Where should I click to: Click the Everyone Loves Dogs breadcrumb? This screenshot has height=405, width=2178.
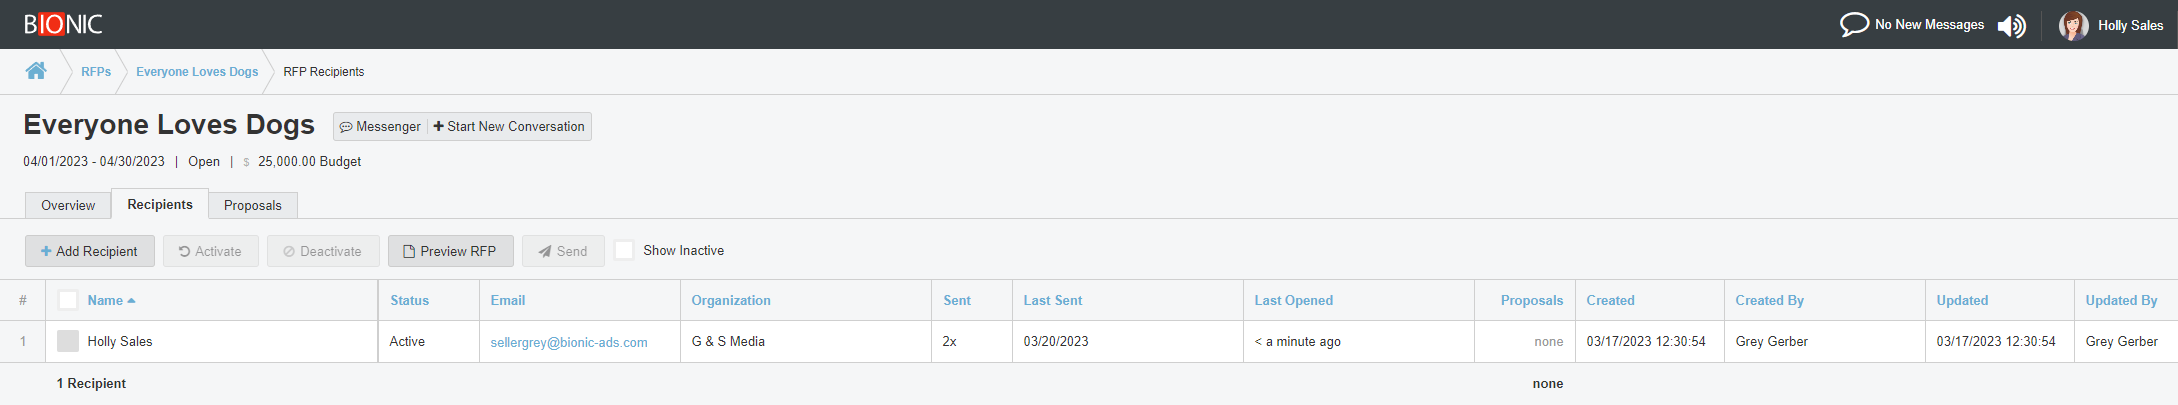[197, 72]
